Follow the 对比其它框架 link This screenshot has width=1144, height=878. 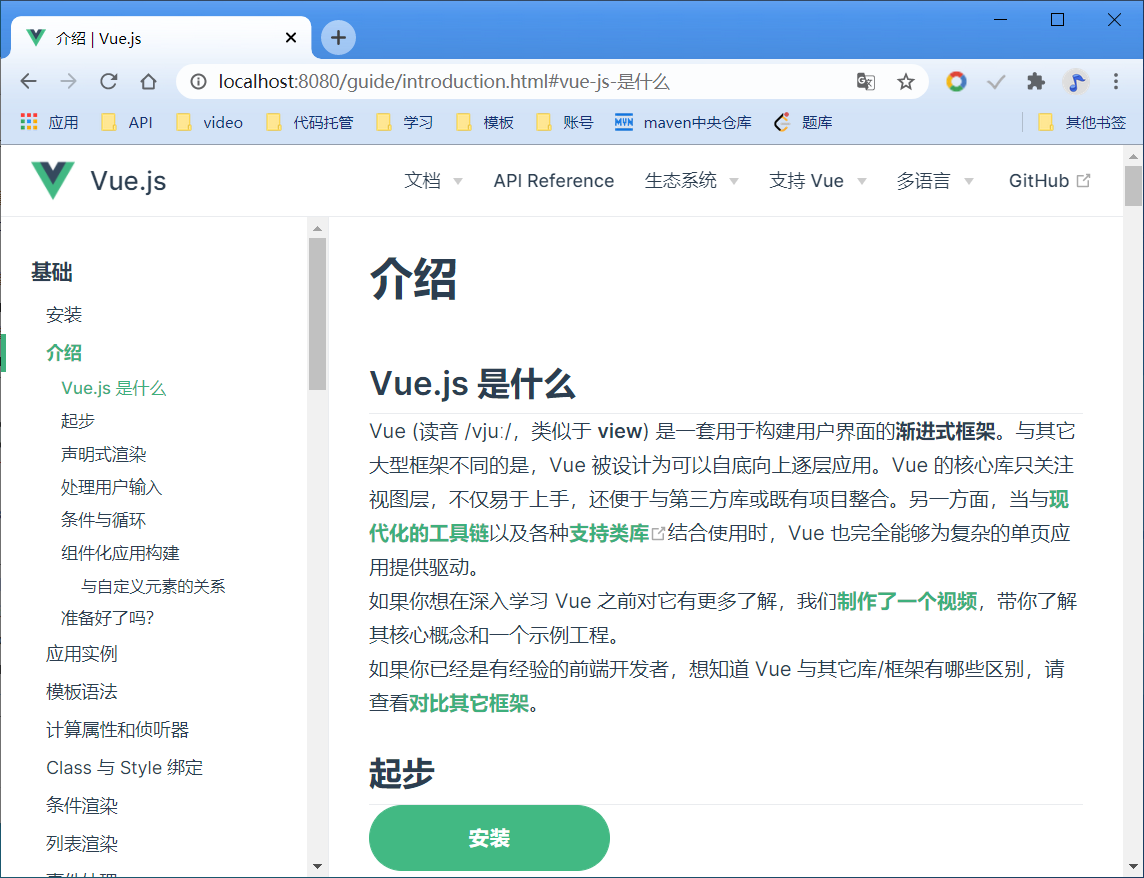[x=469, y=703]
